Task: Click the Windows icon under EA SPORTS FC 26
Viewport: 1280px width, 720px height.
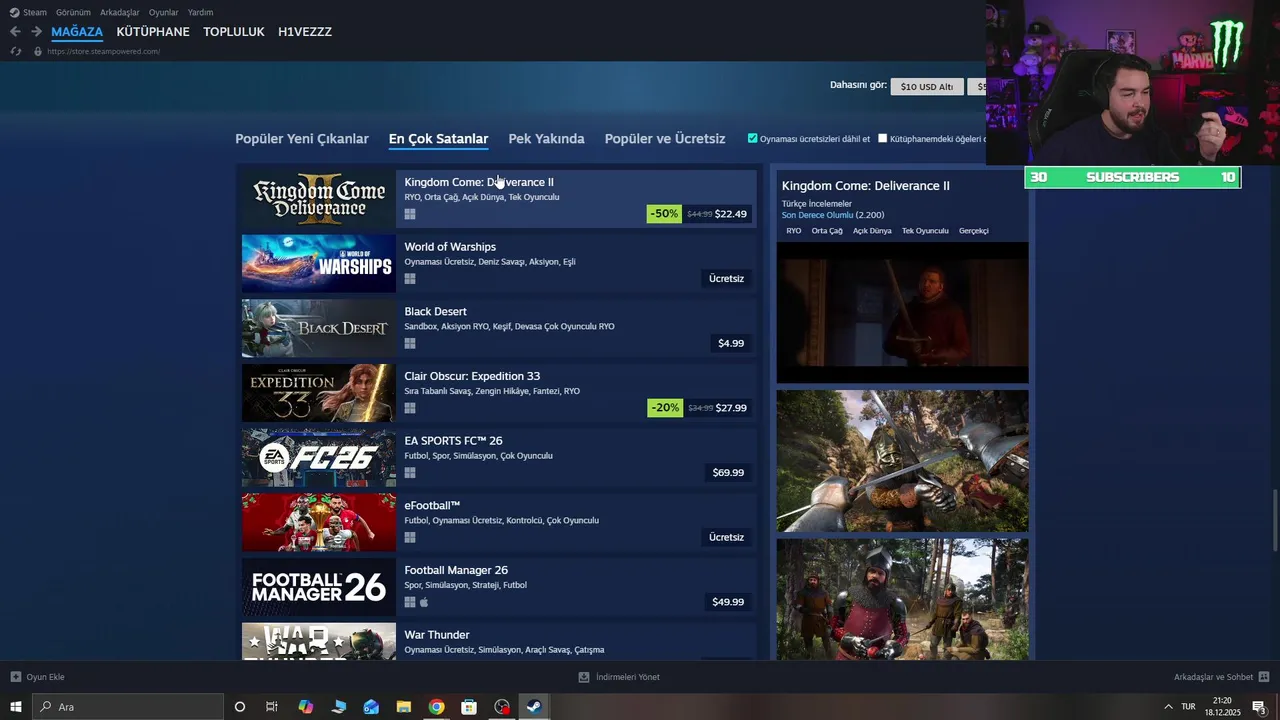Action: click(410, 472)
